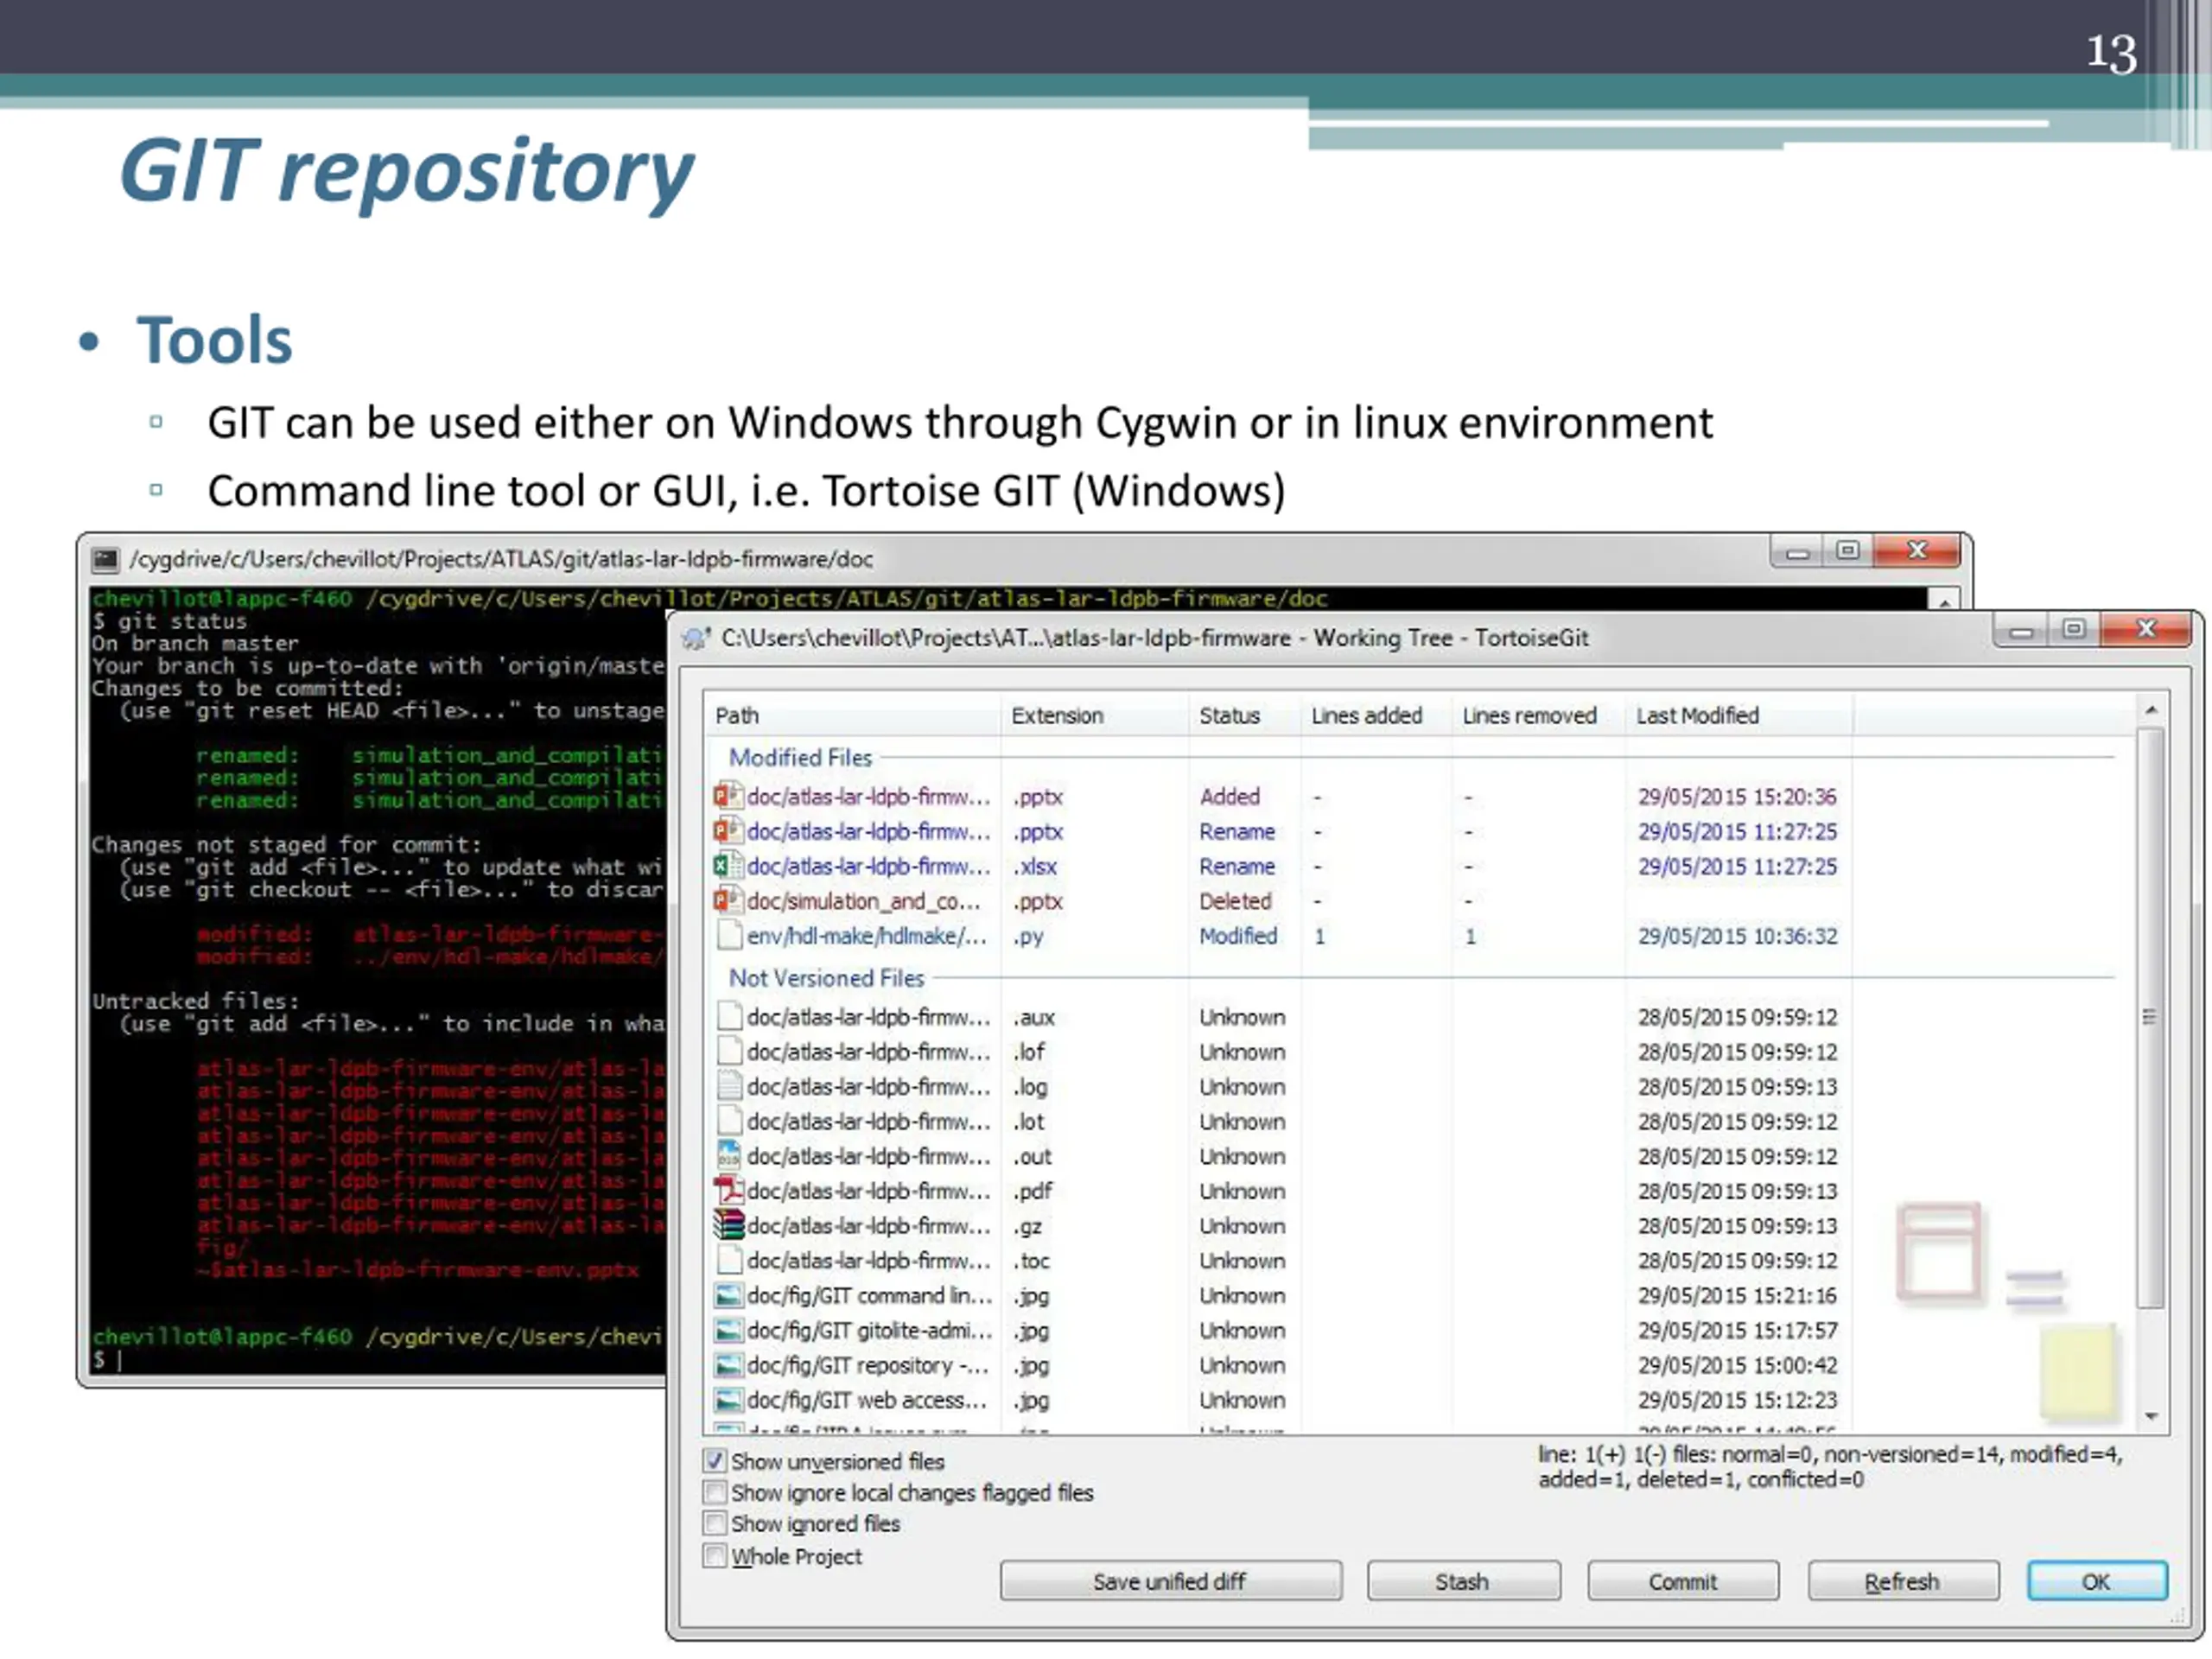Click the .xlsx extension cell
This screenshot has width=2212, height=1659.
pos(1035,867)
